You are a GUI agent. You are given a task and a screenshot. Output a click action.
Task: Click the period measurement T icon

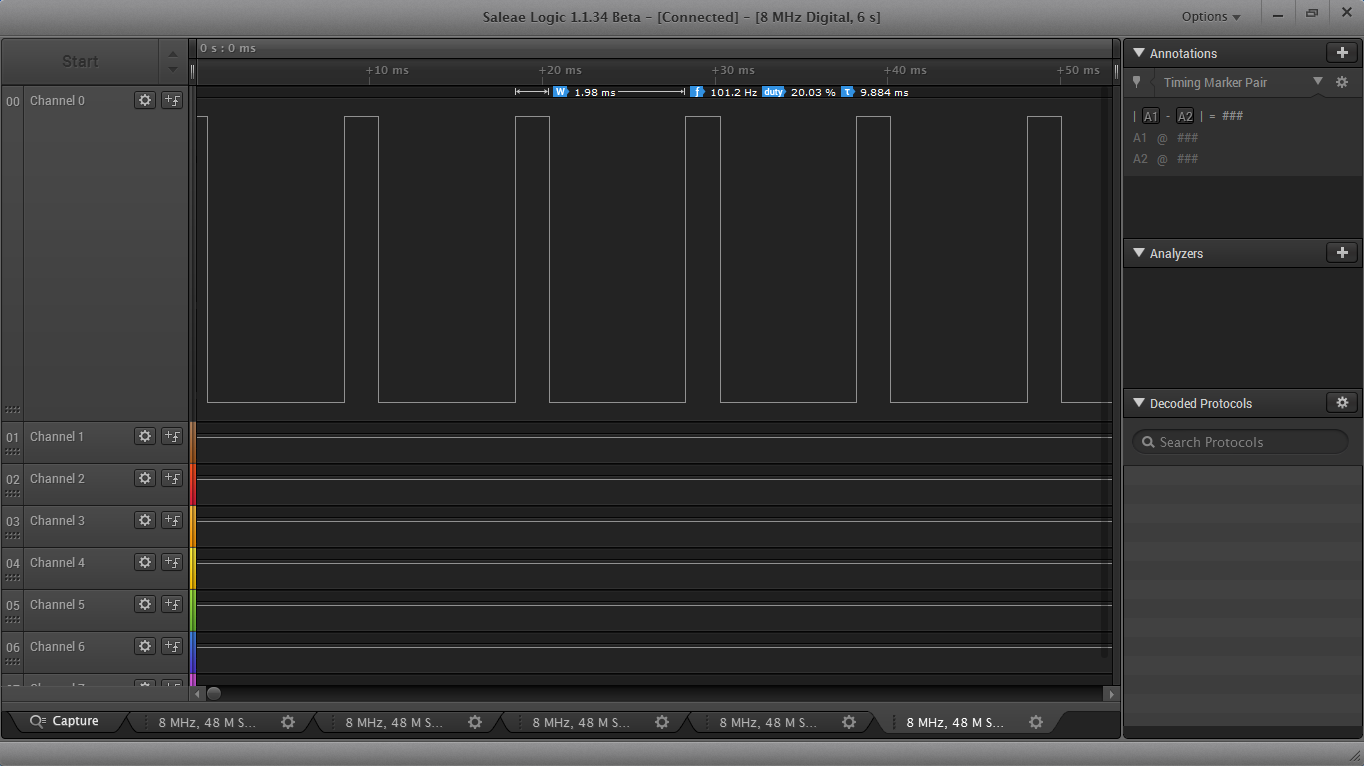click(x=847, y=92)
